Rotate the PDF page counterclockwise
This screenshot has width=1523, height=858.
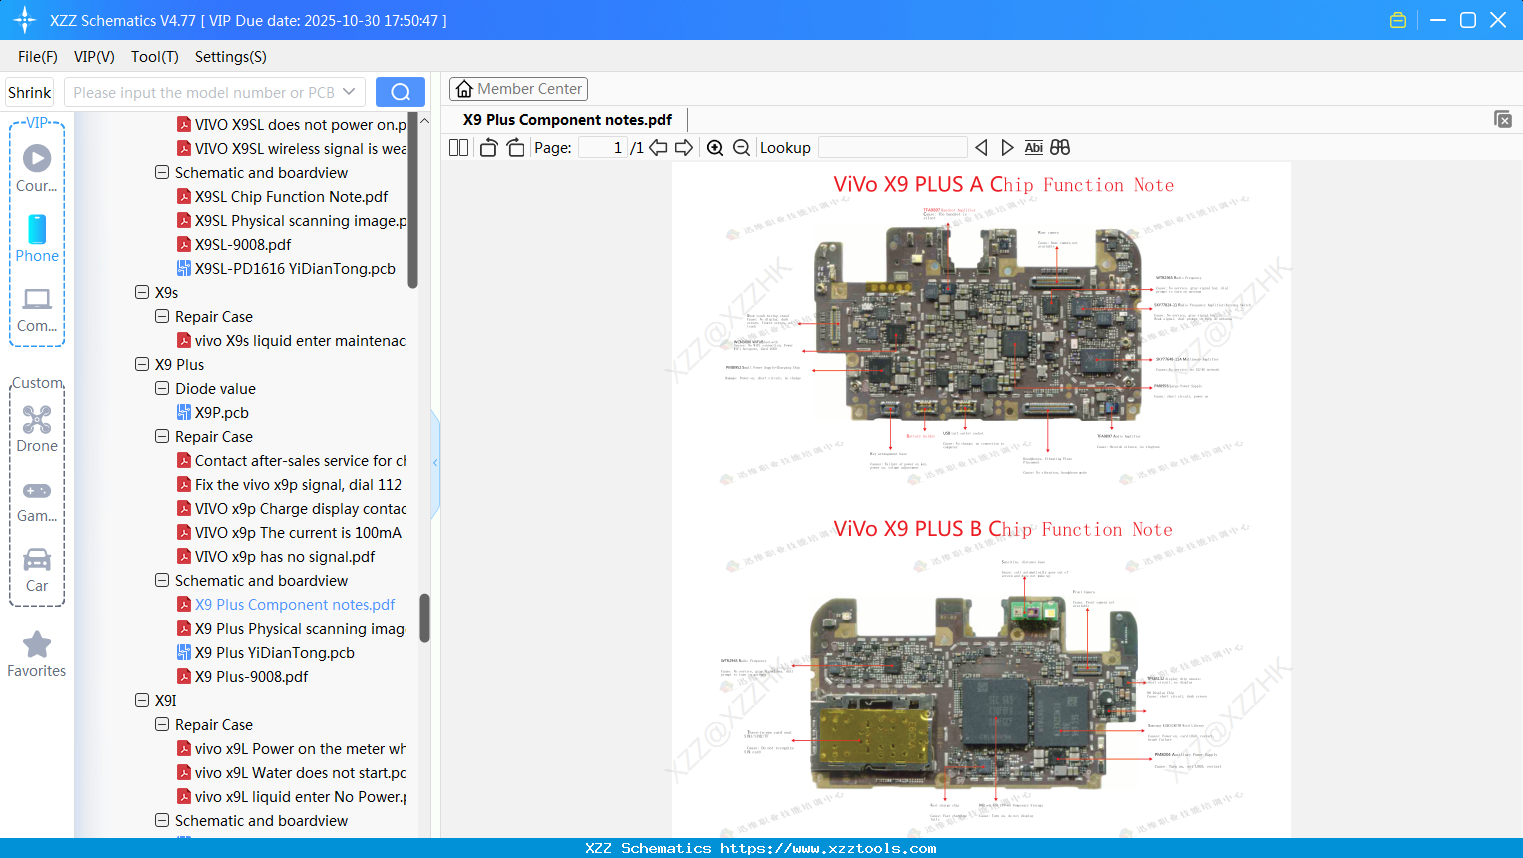pos(487,146)
